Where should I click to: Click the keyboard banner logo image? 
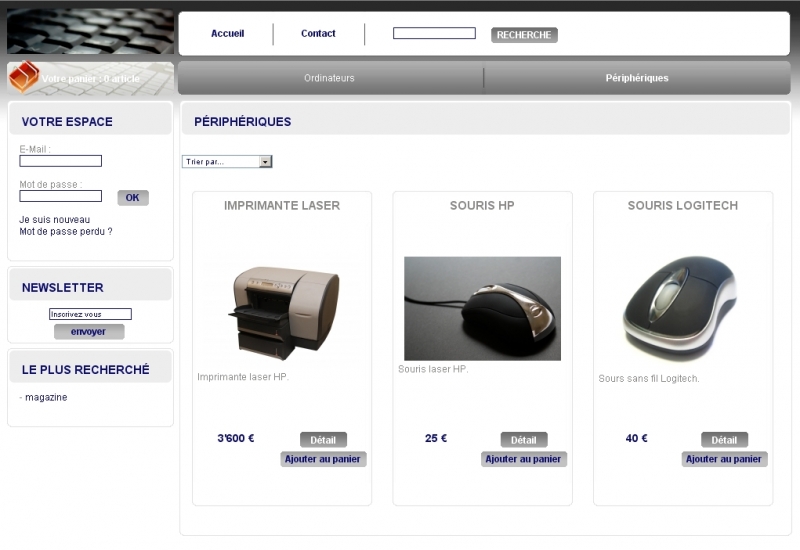click(90, 31)
